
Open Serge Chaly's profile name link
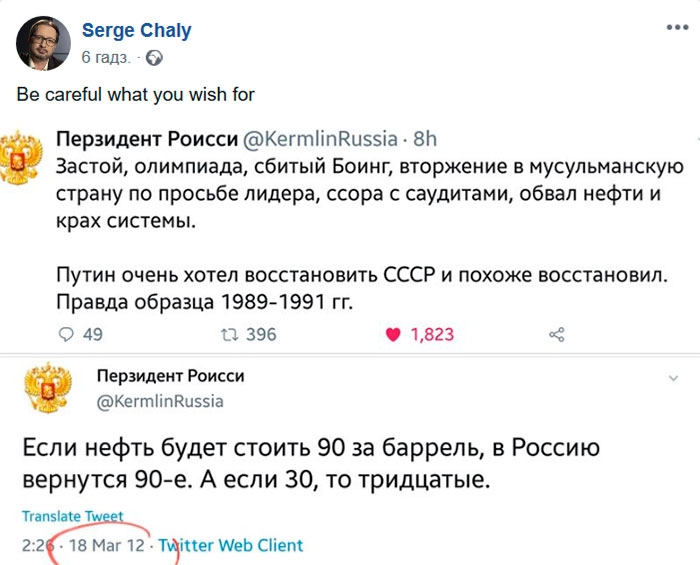(135, 32)
